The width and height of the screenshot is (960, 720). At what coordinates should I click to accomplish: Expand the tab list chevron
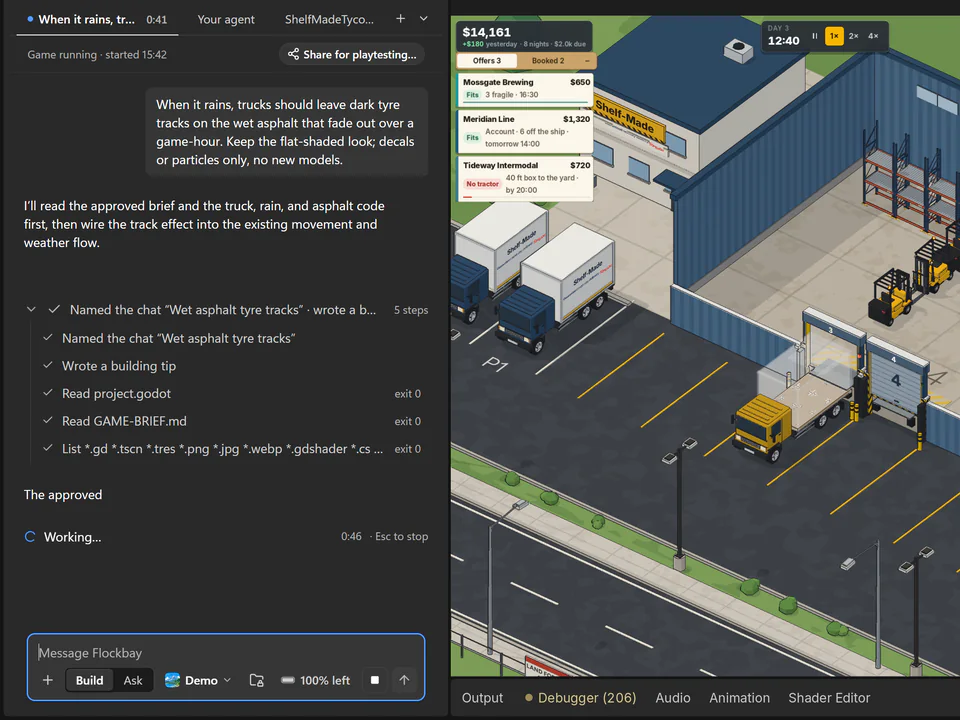424,19
